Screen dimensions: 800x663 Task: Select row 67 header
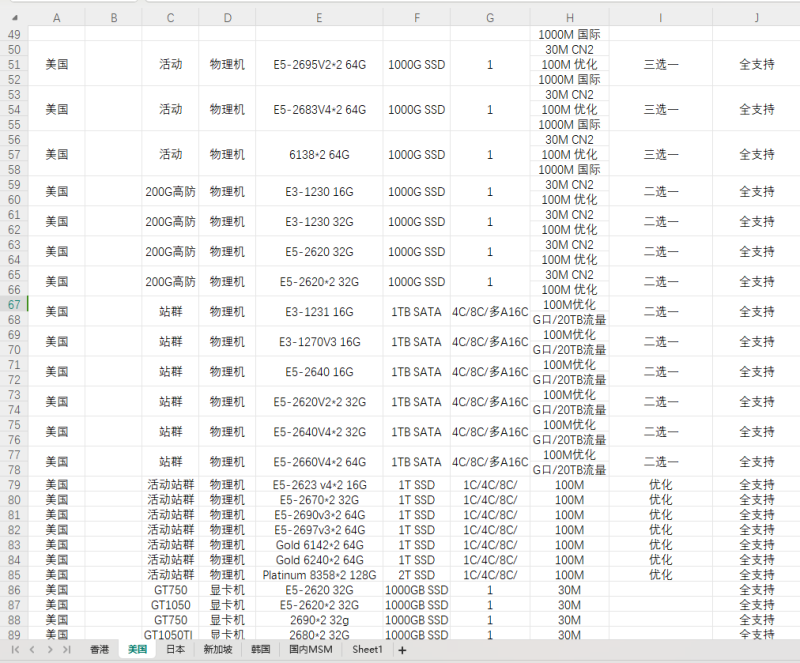pyautogui.click(x=14, y=305)
